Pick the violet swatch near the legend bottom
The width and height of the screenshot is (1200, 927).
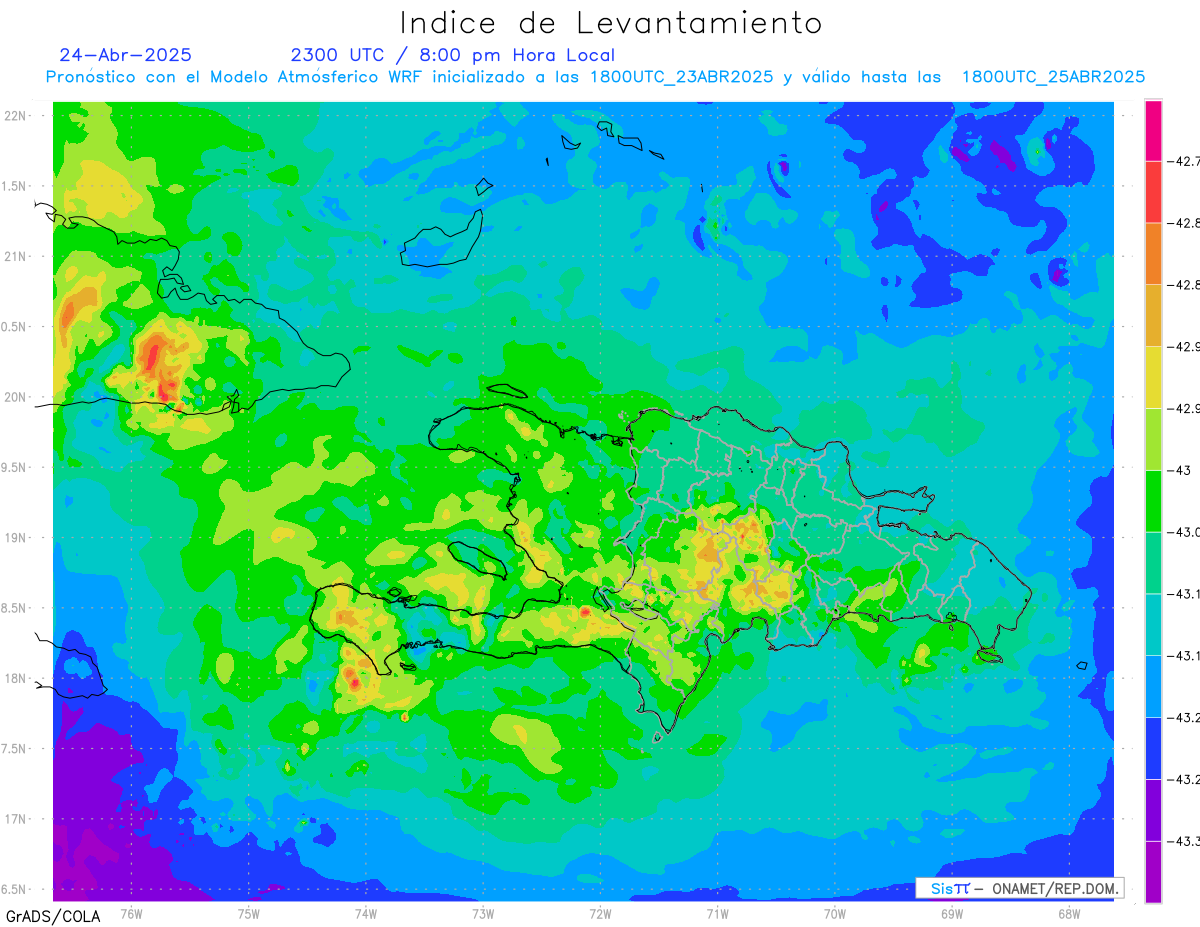pyautogui.click(x=1153, y=810)
